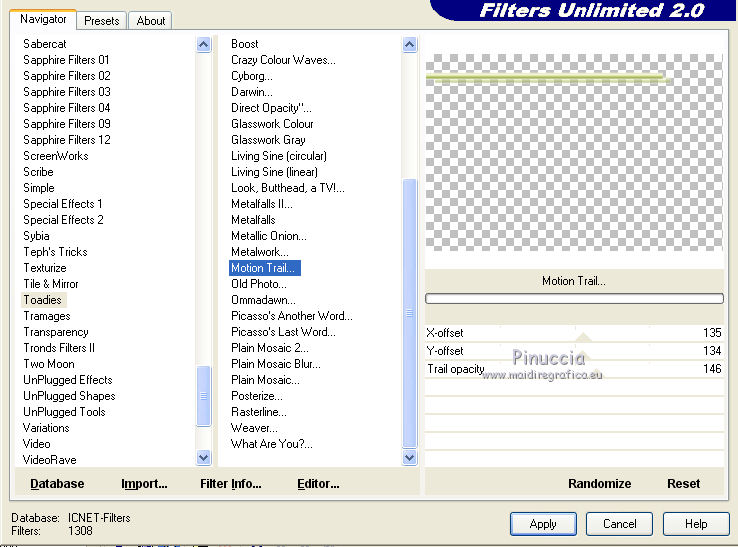The image size is (738, 547).
Task: Open the About tab
Action: [x=151, y=21]
